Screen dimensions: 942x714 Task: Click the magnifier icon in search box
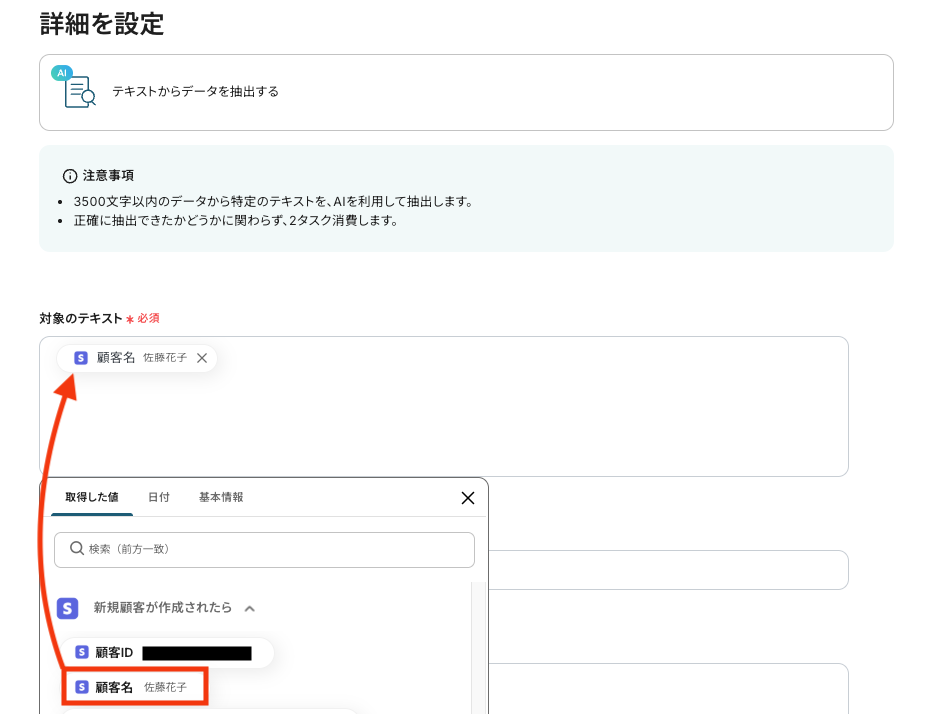click(x=76, y=548)
